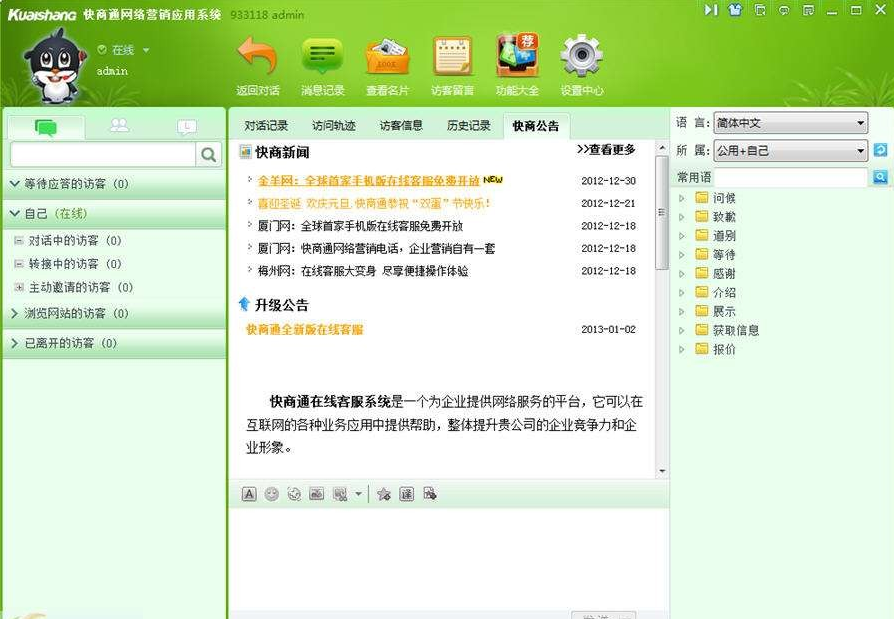Select the 介绍 phrase folder
Image resolution: width=894 pixels, height=619 pixels.
pyautogui.click(x=716, y=292)
